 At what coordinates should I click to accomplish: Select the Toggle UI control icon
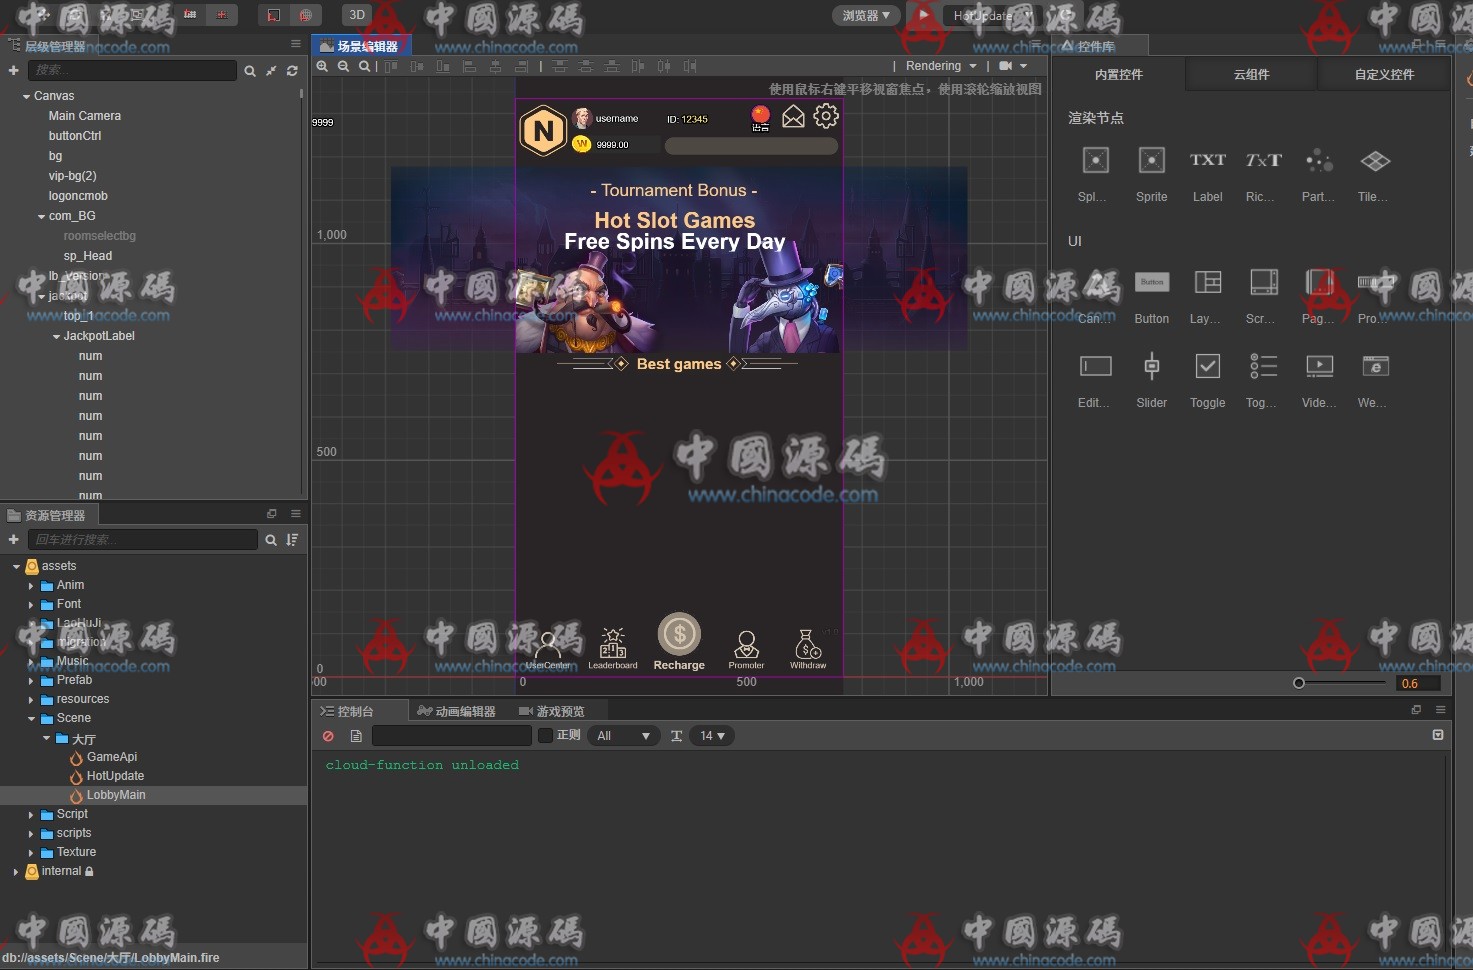click(1207, 367)
